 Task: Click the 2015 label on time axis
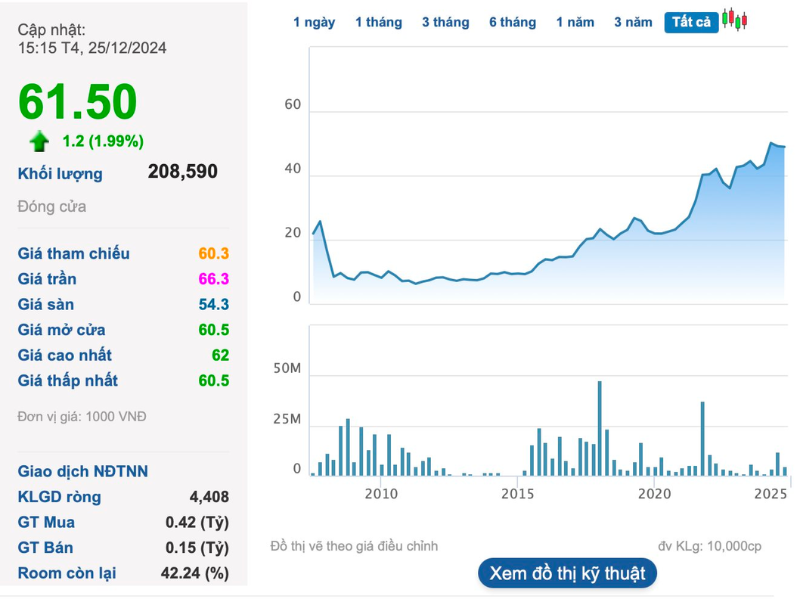(x=517, y=493)
